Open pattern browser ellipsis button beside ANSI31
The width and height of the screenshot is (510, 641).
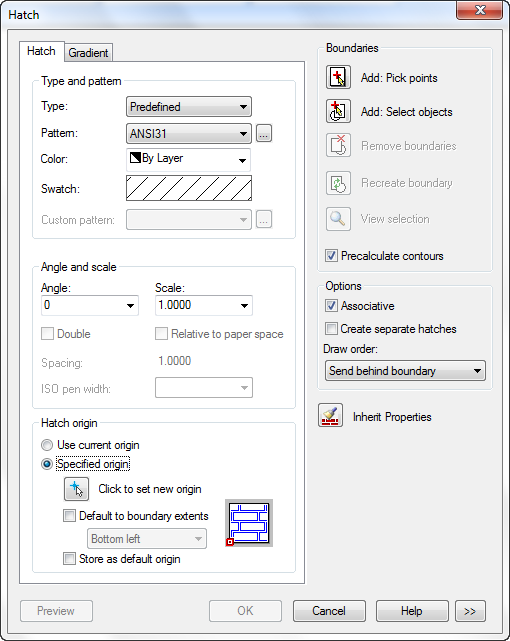pyautogui.click(x=264, y=133)
